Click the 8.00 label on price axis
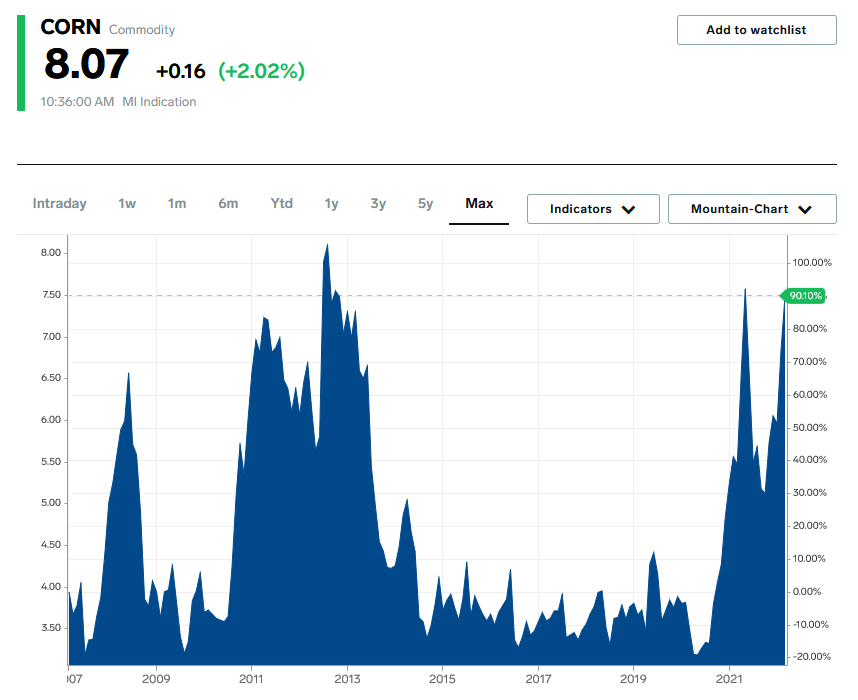This screenshot has width=858, height=700. click(51, 253)
